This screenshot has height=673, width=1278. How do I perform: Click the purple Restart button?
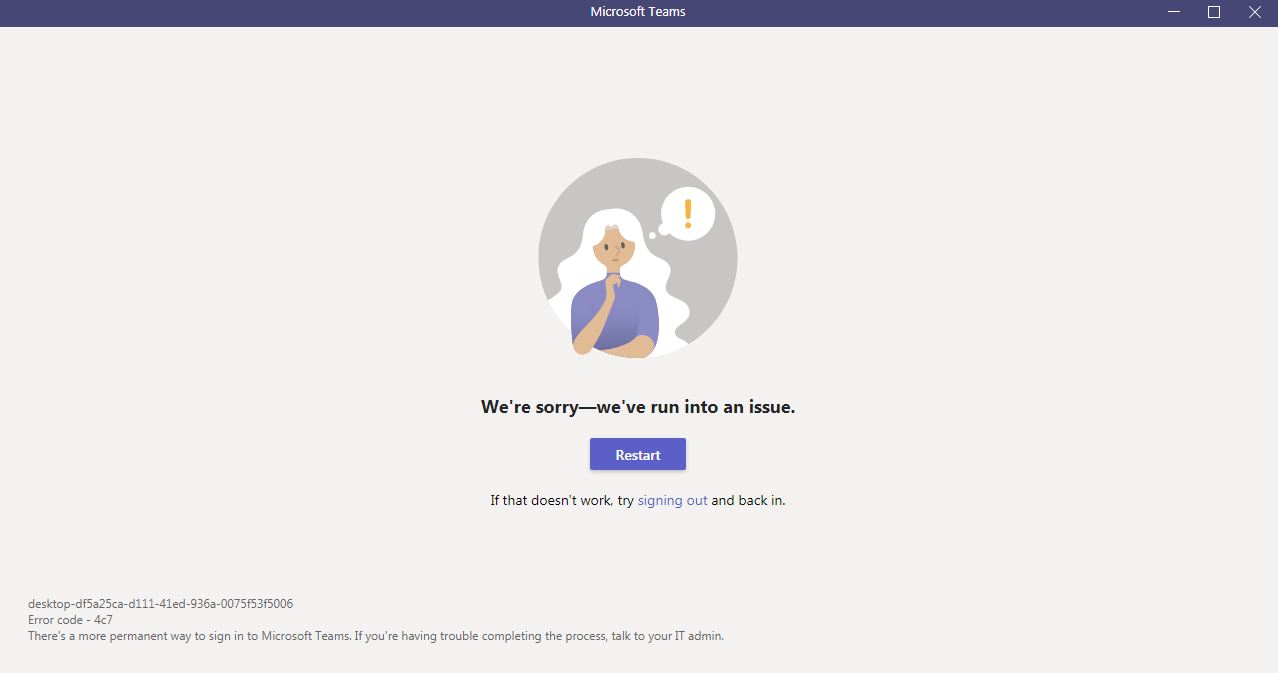[x=637, y=454]
